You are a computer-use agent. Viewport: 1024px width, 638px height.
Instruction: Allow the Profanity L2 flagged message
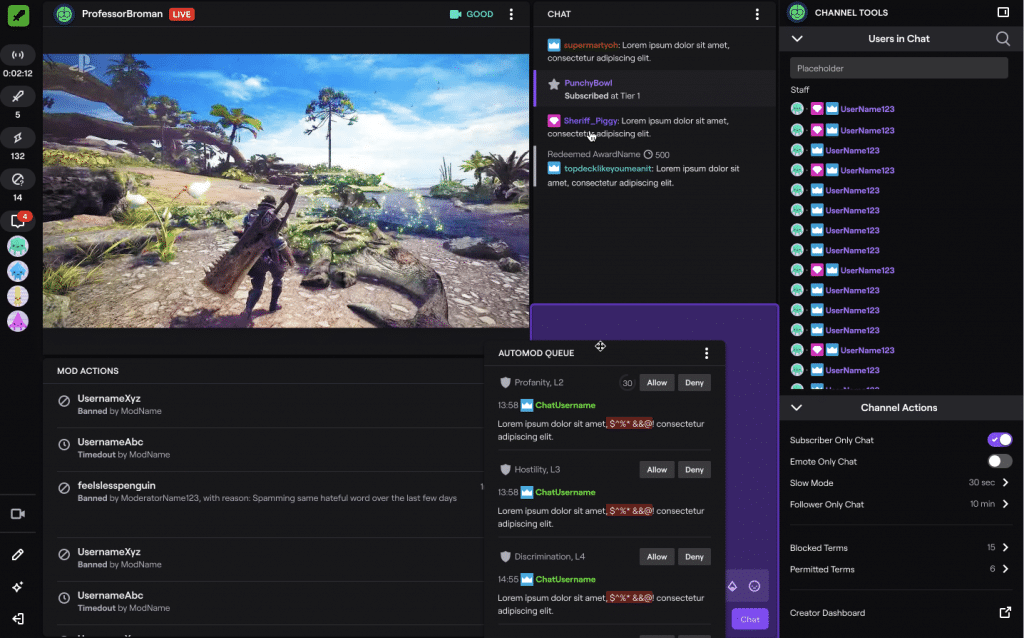(656, 382)
